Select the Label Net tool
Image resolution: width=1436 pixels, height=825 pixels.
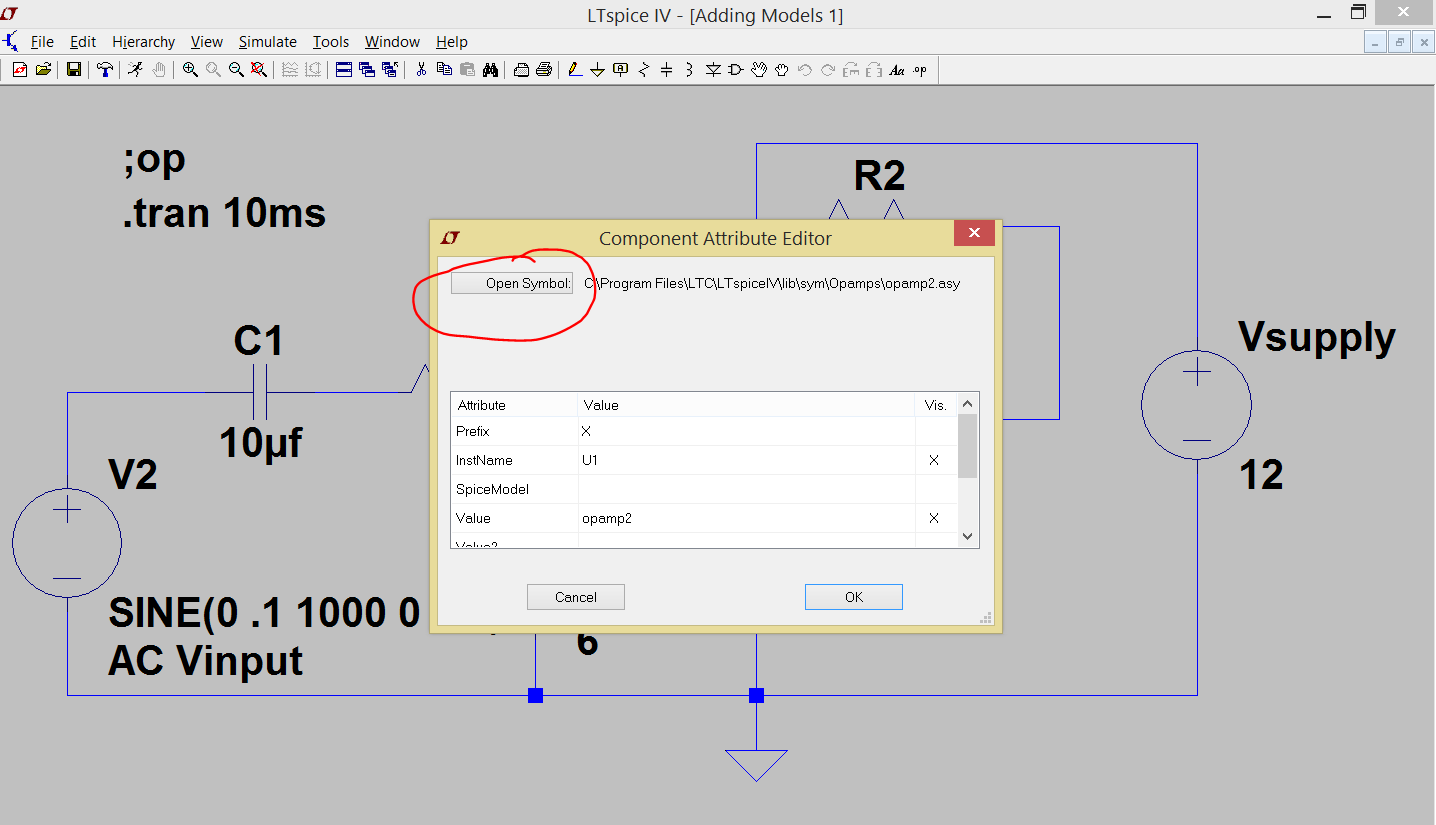[x=621, y=70]
